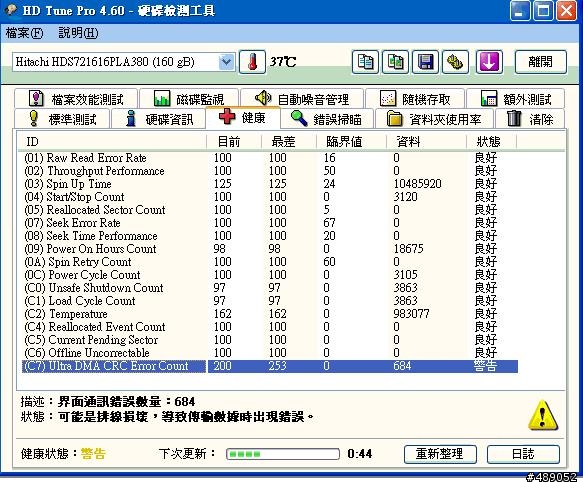Switch to the 硬碟資訊 tab
This screenshot has height=485, width=583.
(159, 119)
